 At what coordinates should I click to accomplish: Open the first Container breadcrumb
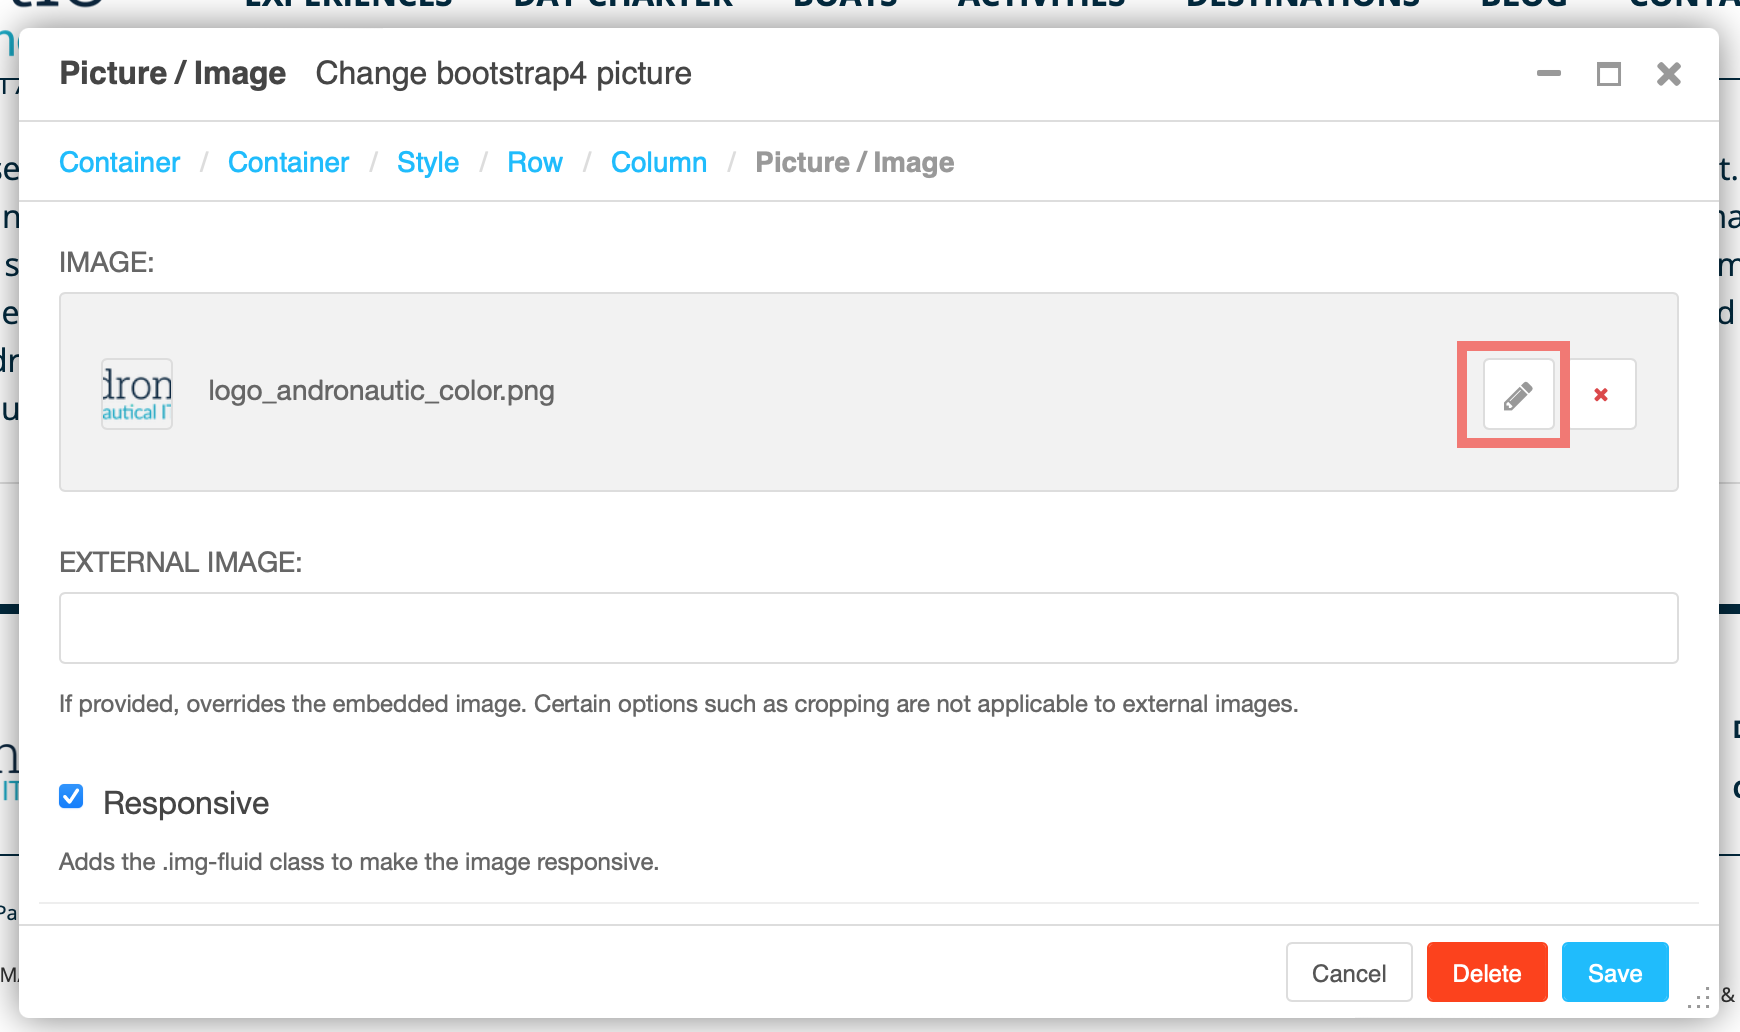point(120,162)
